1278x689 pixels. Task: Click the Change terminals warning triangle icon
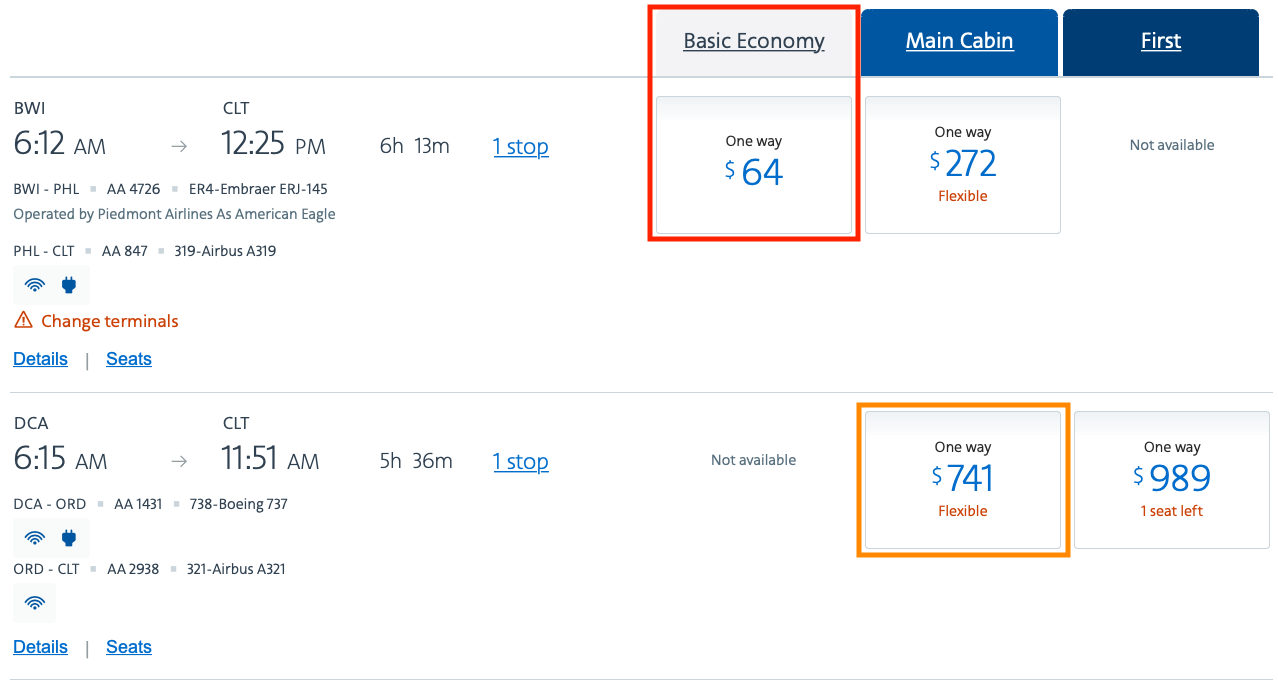22,321
